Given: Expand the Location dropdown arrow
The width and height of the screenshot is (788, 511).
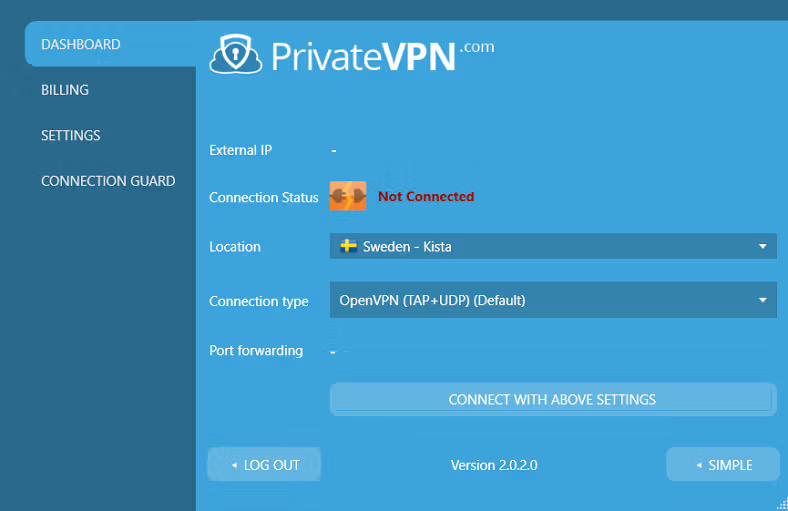Looking at the screenshot, I should [x=763, y=246].
